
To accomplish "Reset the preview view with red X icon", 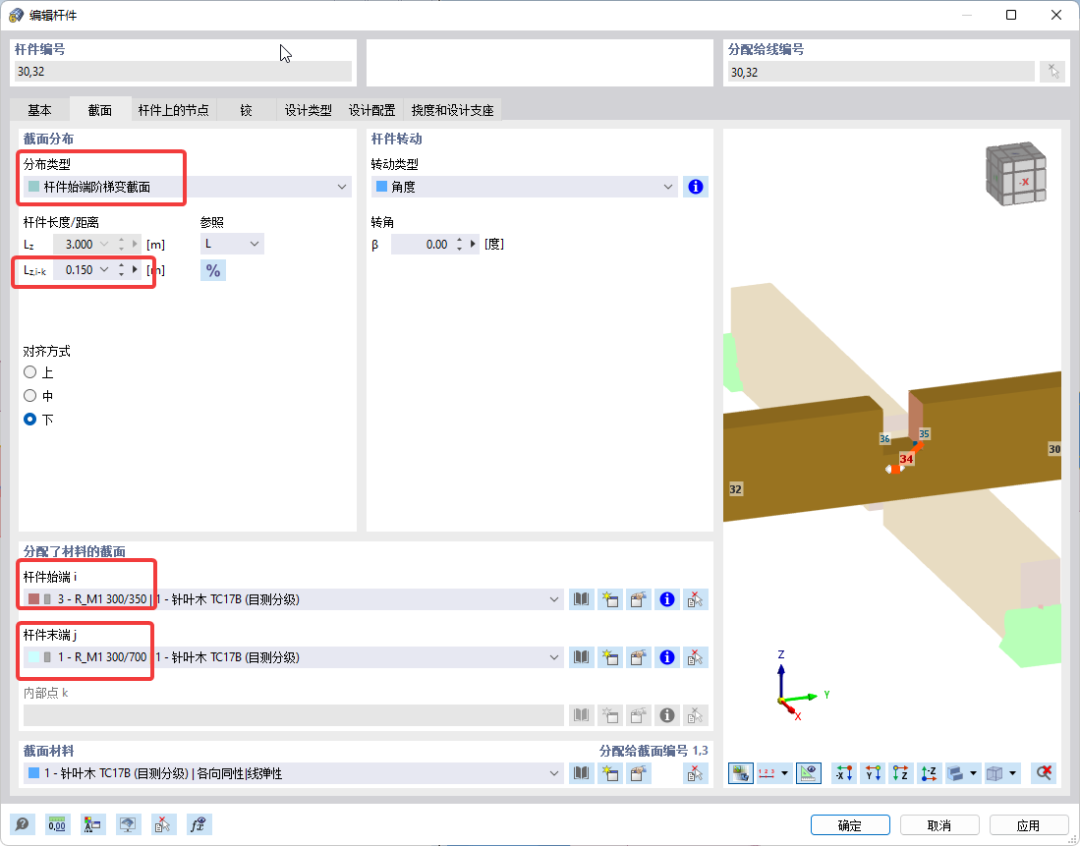I will [x=1043, y=773].
